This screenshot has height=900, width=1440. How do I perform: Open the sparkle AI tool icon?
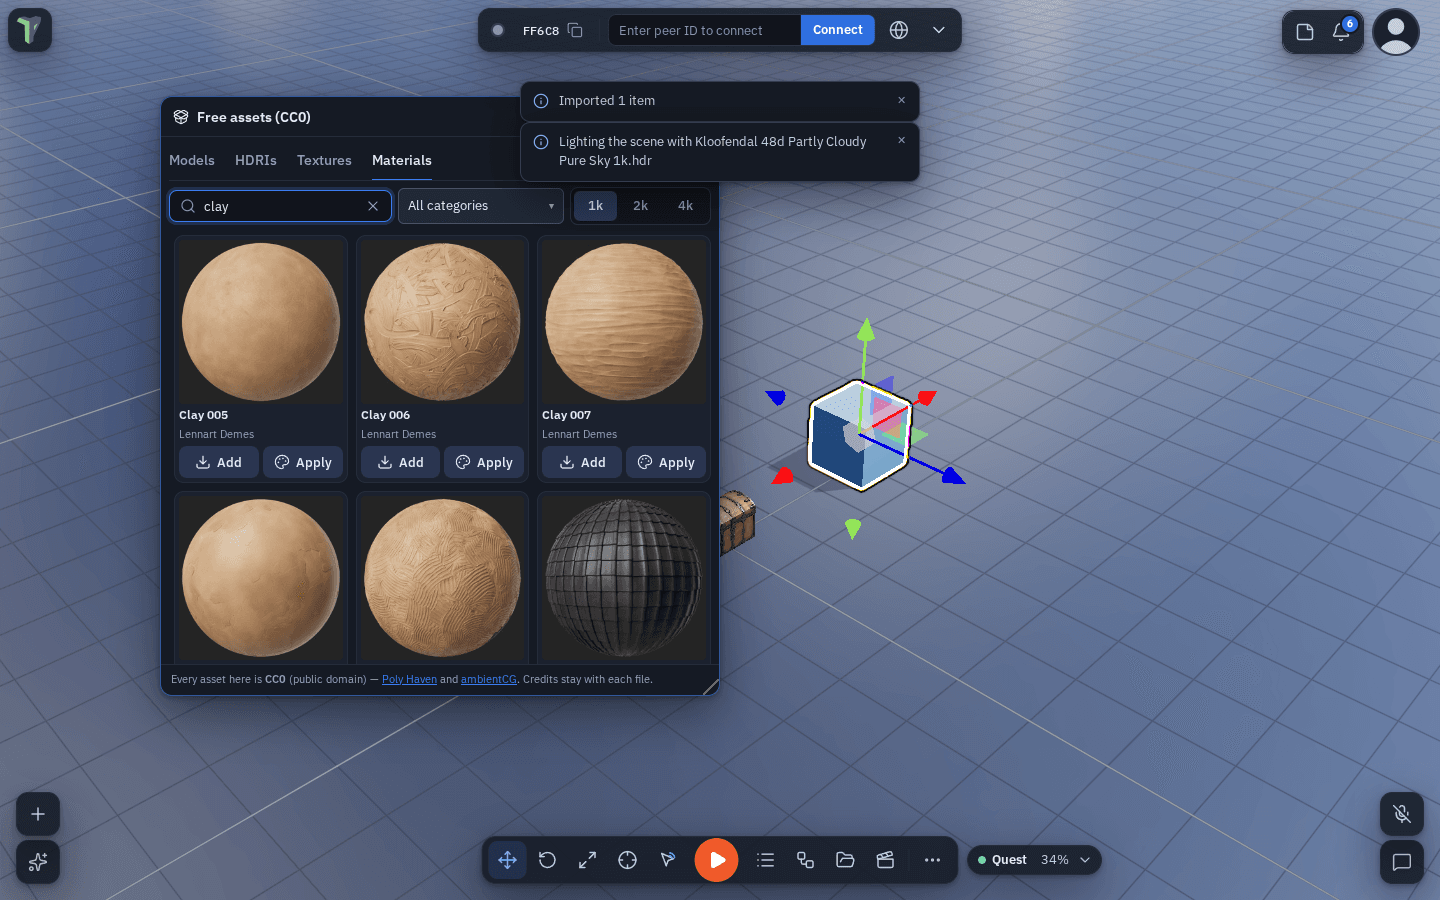38,862
